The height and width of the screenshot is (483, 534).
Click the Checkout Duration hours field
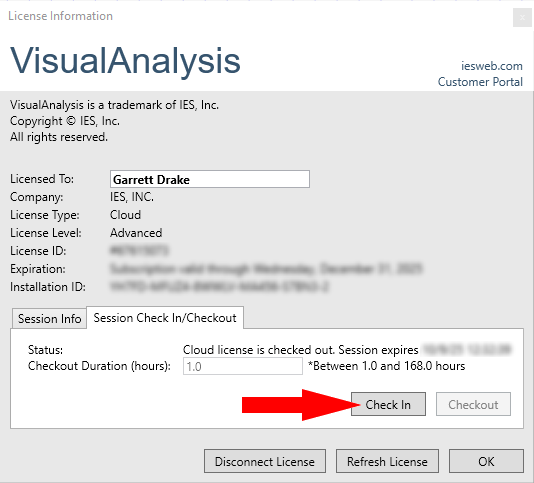tap(243, 366)
